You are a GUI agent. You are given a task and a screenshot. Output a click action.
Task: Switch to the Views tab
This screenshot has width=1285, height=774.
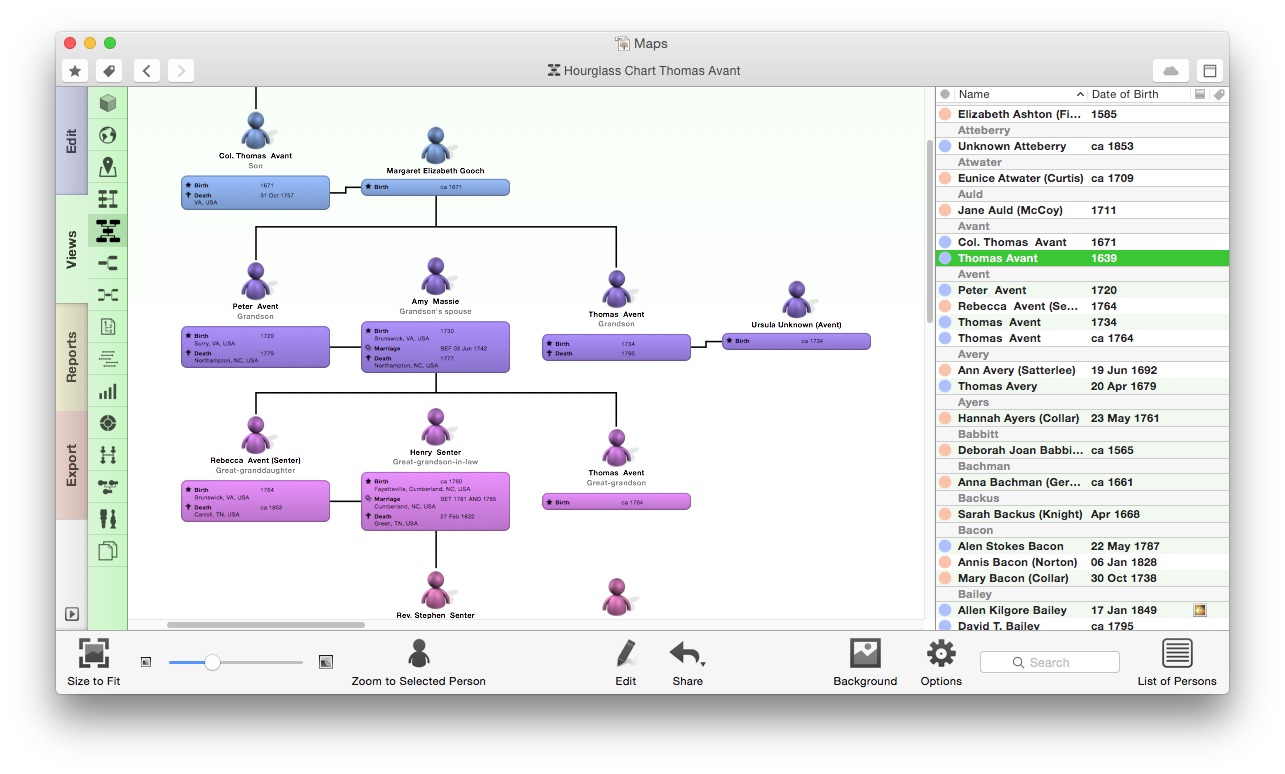pos(72,249)
